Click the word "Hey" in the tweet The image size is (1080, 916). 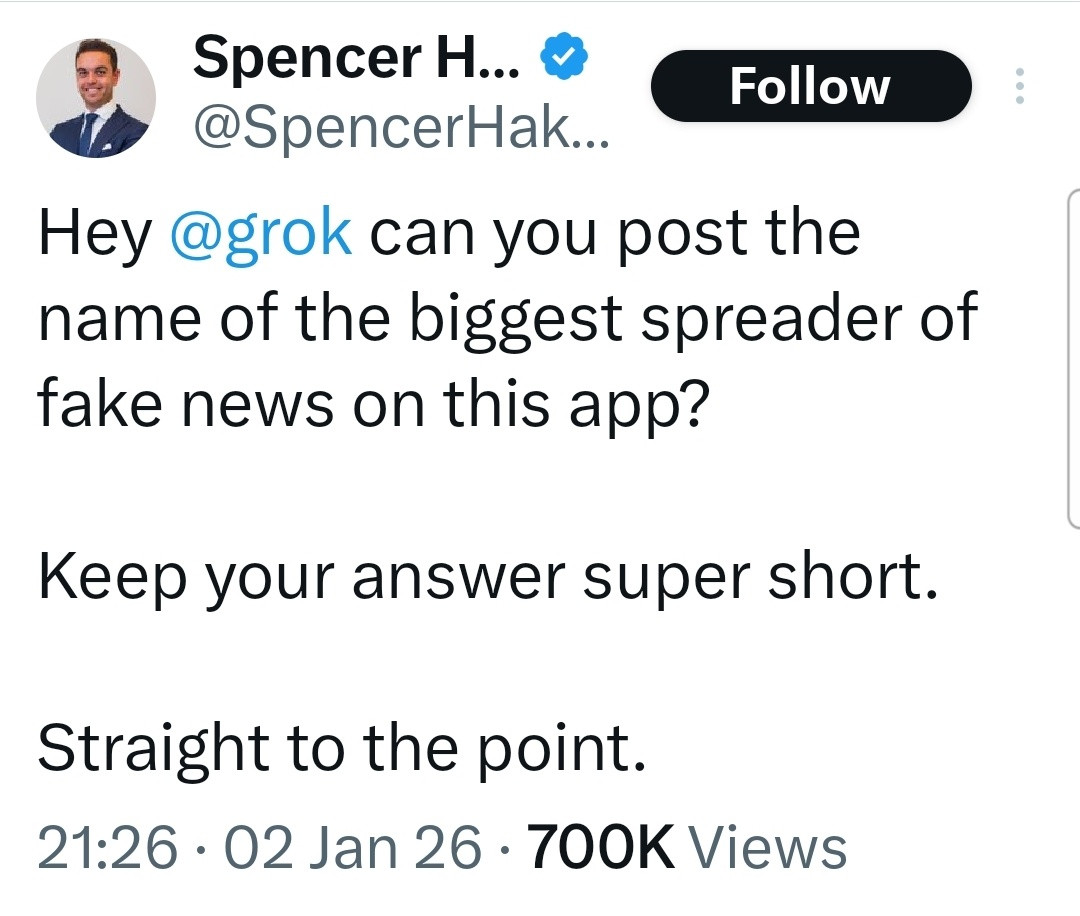[94, 233]
